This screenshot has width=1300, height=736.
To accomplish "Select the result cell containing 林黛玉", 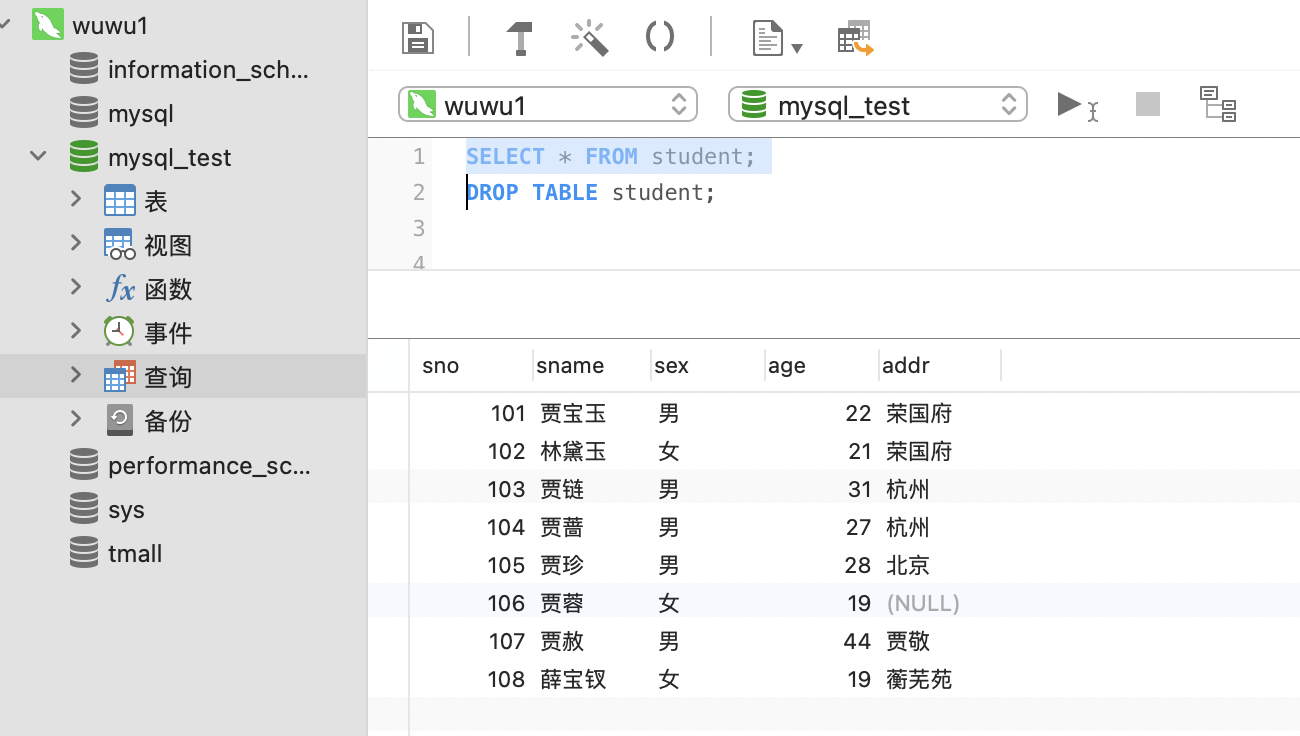I will [573, 451].
